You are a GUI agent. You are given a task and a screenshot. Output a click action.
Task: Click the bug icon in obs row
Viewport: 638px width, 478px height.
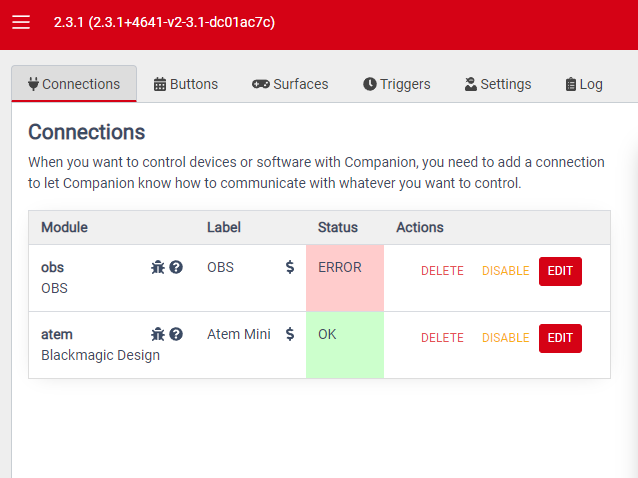(x=158, y=267)
